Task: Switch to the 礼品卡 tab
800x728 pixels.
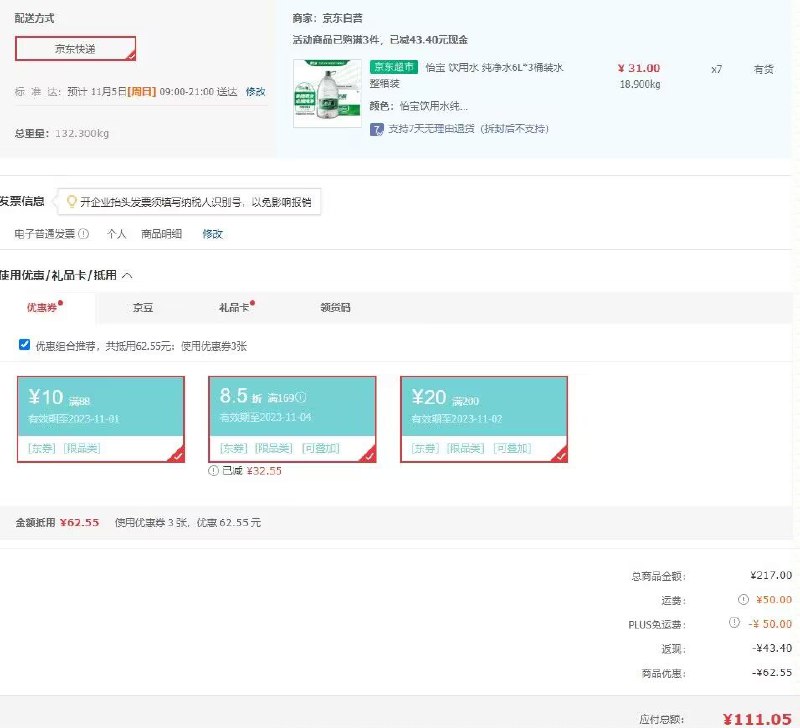Action: coord(234,308)
